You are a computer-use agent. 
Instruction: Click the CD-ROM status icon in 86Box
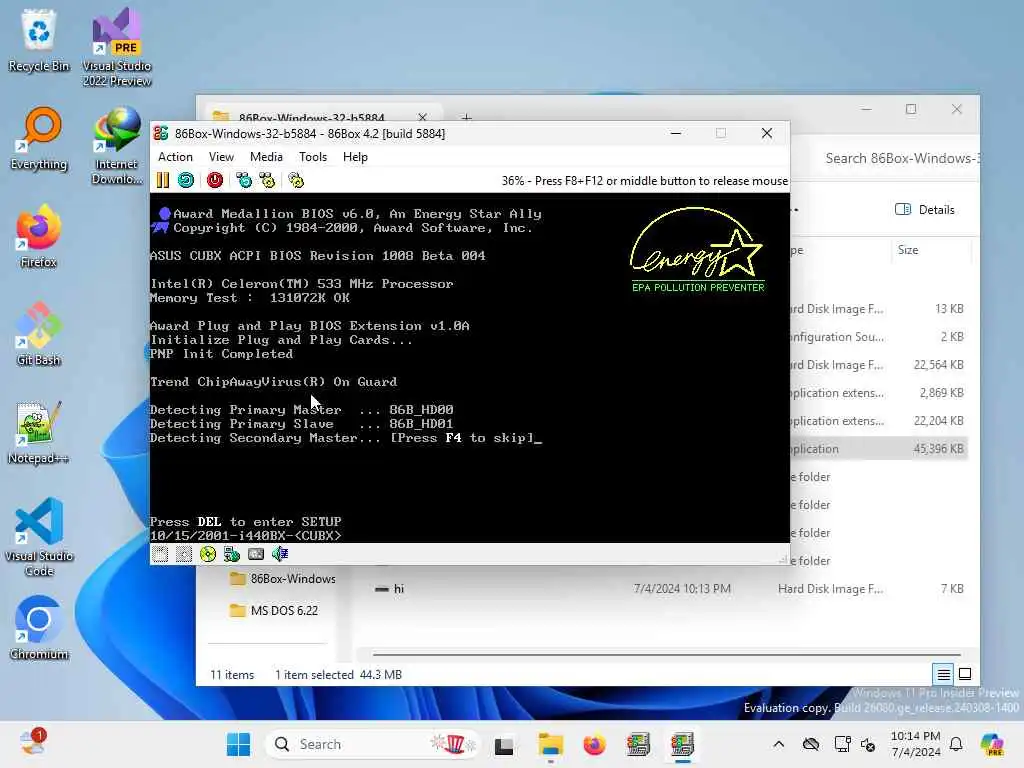pyautogui.click(x=208, y=554)
